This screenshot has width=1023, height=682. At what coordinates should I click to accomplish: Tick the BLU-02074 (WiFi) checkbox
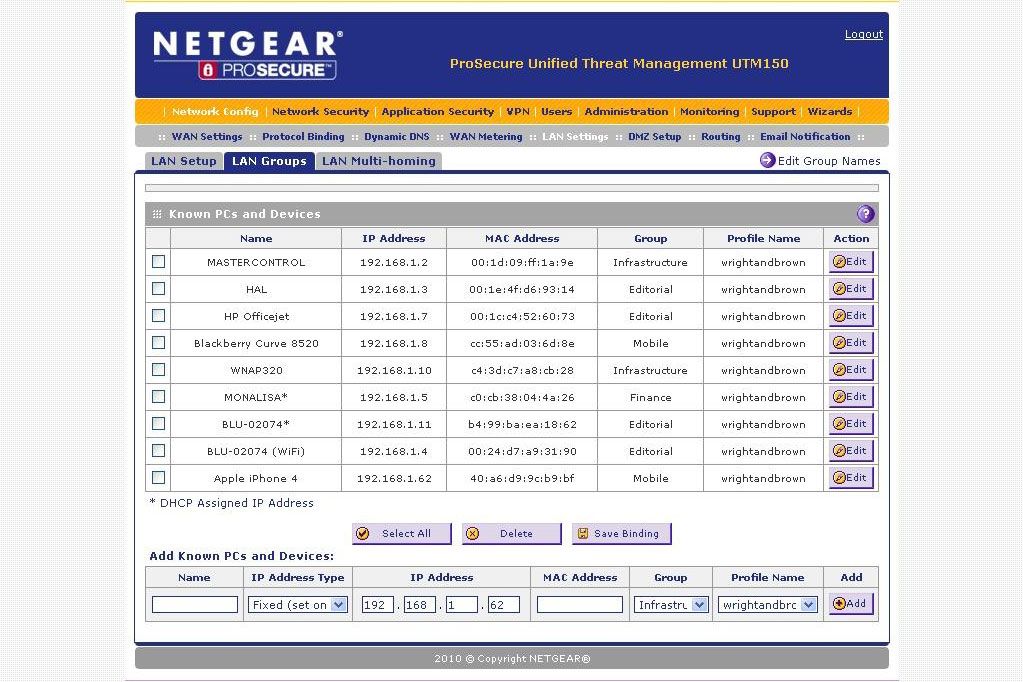(x=159, y=451)
